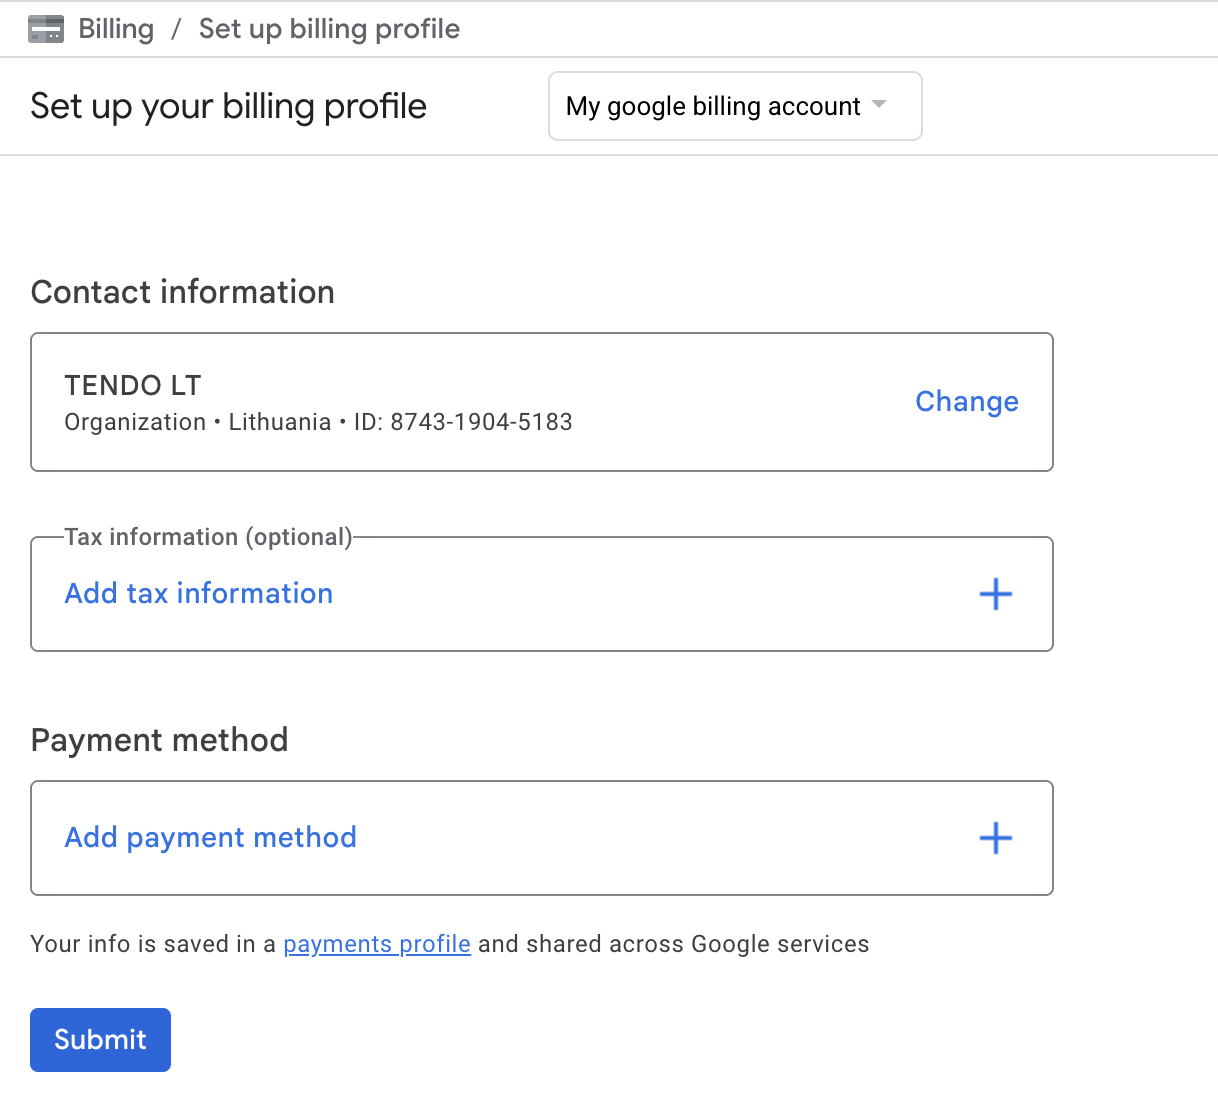Click the 'Your info is saved in a' text
The height and width of the screenshot is (1094, 1218).
tap(153, 944)
